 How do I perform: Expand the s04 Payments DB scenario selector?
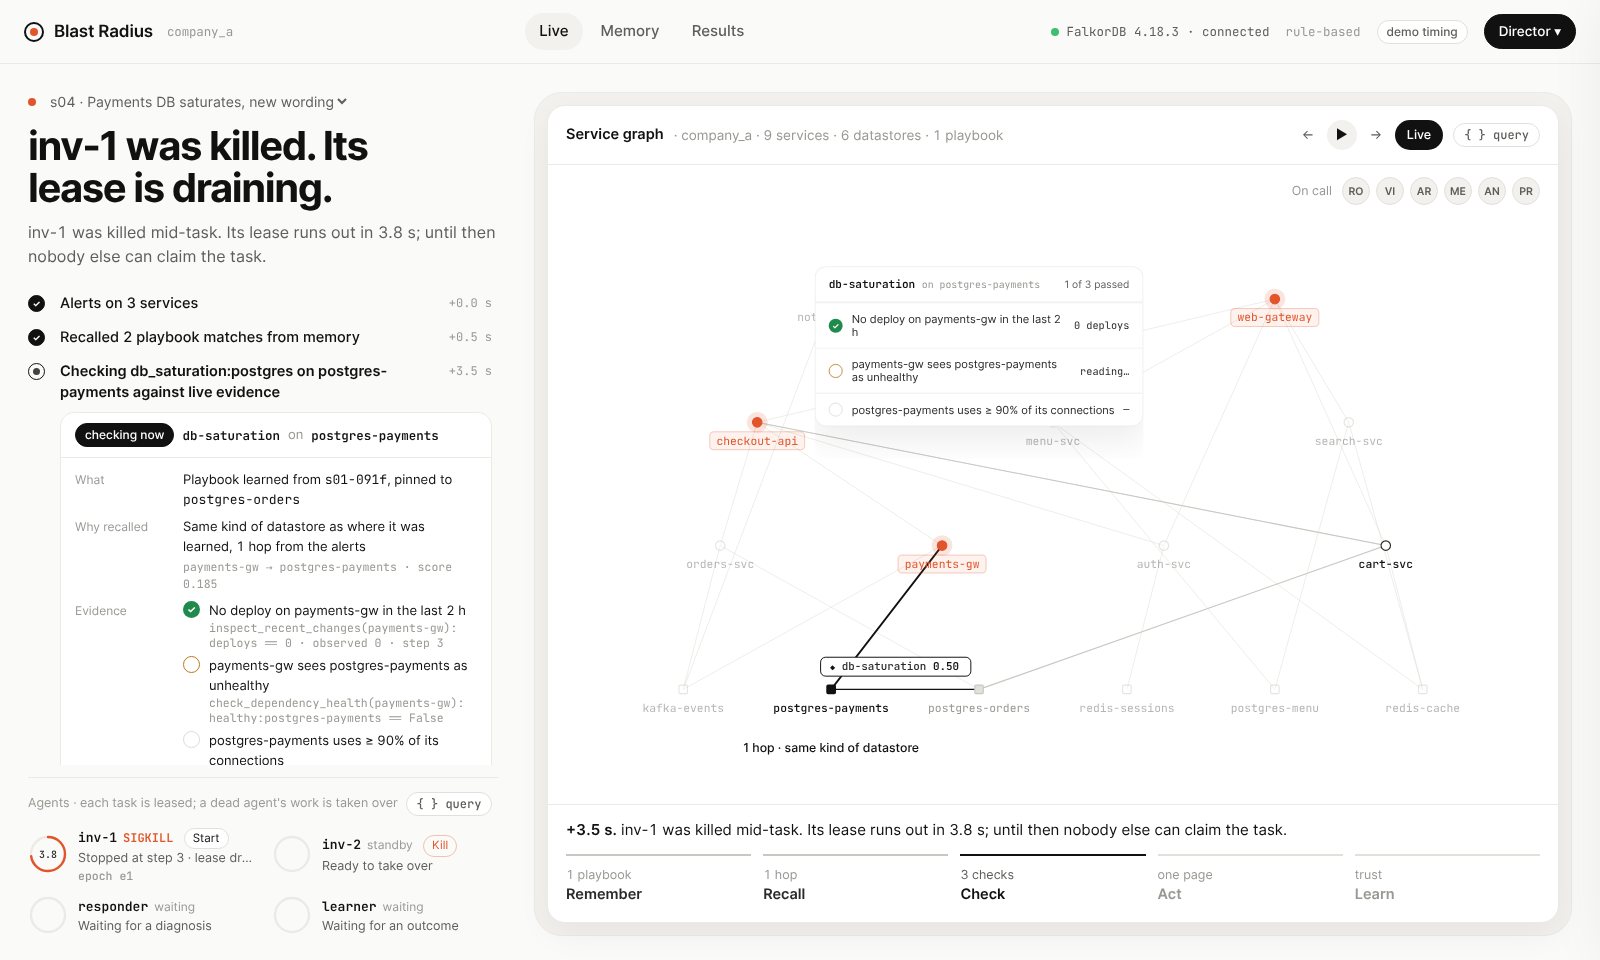click(198, 102)
